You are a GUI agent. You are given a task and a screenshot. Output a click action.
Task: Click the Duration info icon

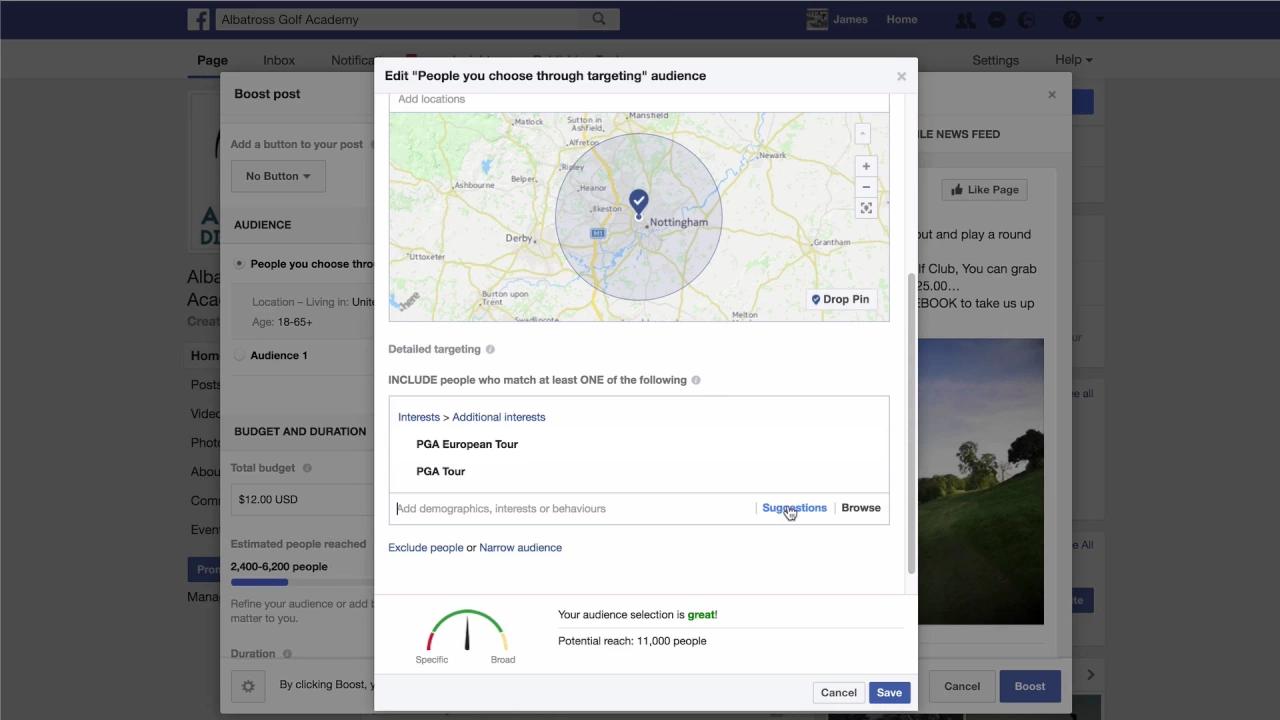coord(287,654)
